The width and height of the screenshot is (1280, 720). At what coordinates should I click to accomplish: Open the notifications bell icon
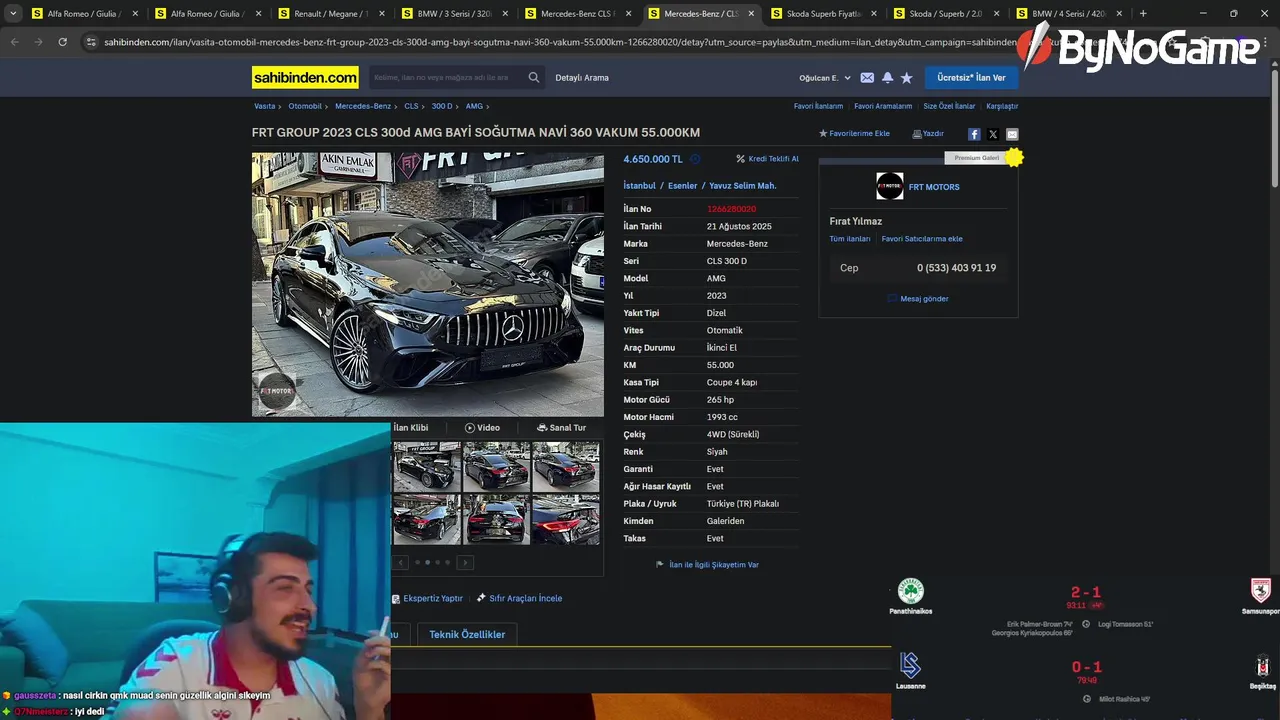click(887, 78)
